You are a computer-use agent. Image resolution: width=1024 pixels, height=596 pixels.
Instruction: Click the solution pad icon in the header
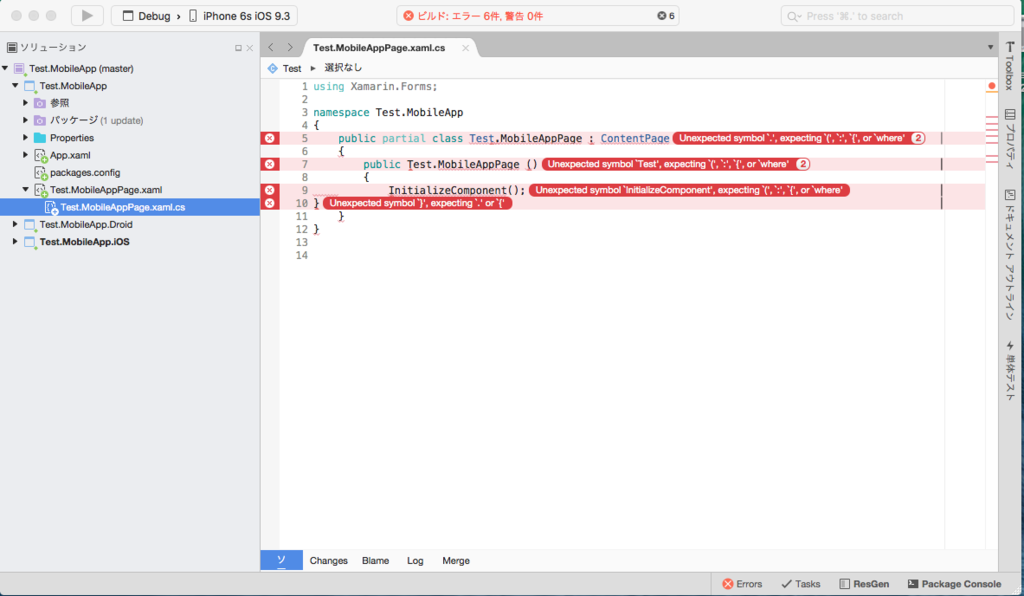point(12,47)
